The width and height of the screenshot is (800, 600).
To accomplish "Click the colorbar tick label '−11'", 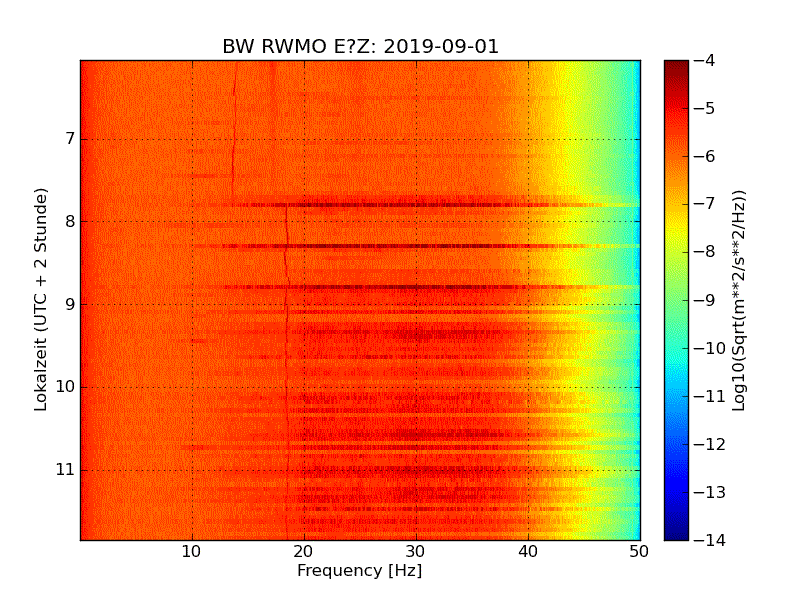I will (710, 396).
